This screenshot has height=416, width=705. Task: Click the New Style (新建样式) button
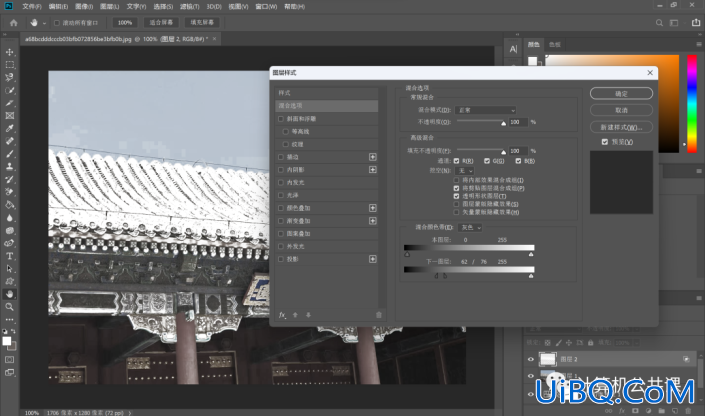pyautogui.click(x=621, y=127)
